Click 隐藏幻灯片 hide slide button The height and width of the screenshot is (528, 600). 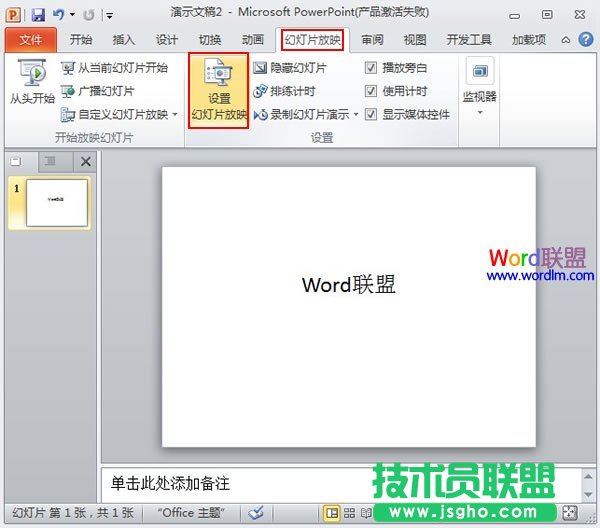[290, 68]
